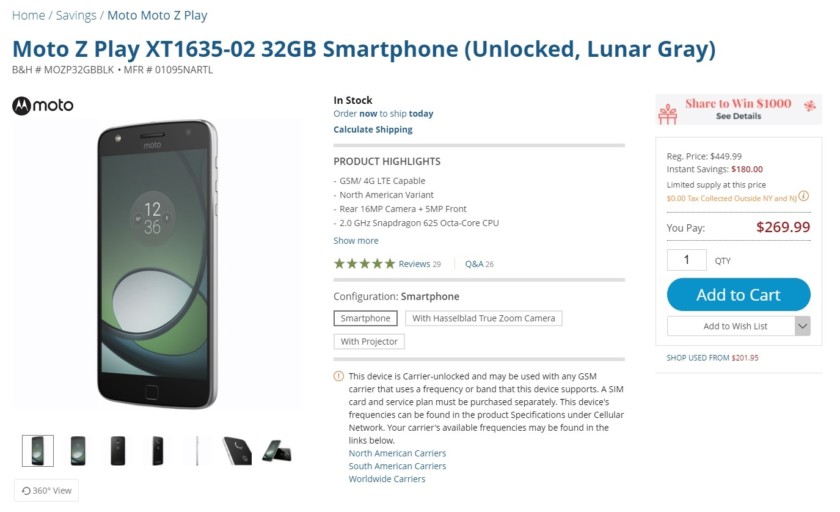Open the 360° View rotate icon button
Screen dimensions: 840x512
[46, 490]
